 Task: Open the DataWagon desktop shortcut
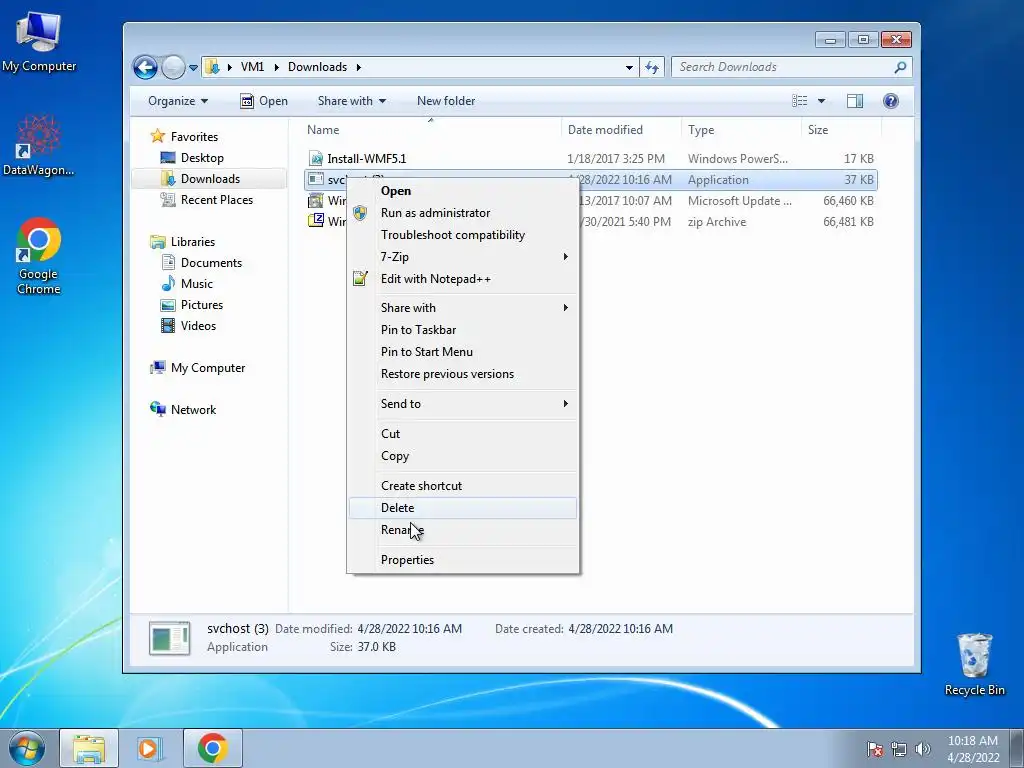(x=39, y=145)
